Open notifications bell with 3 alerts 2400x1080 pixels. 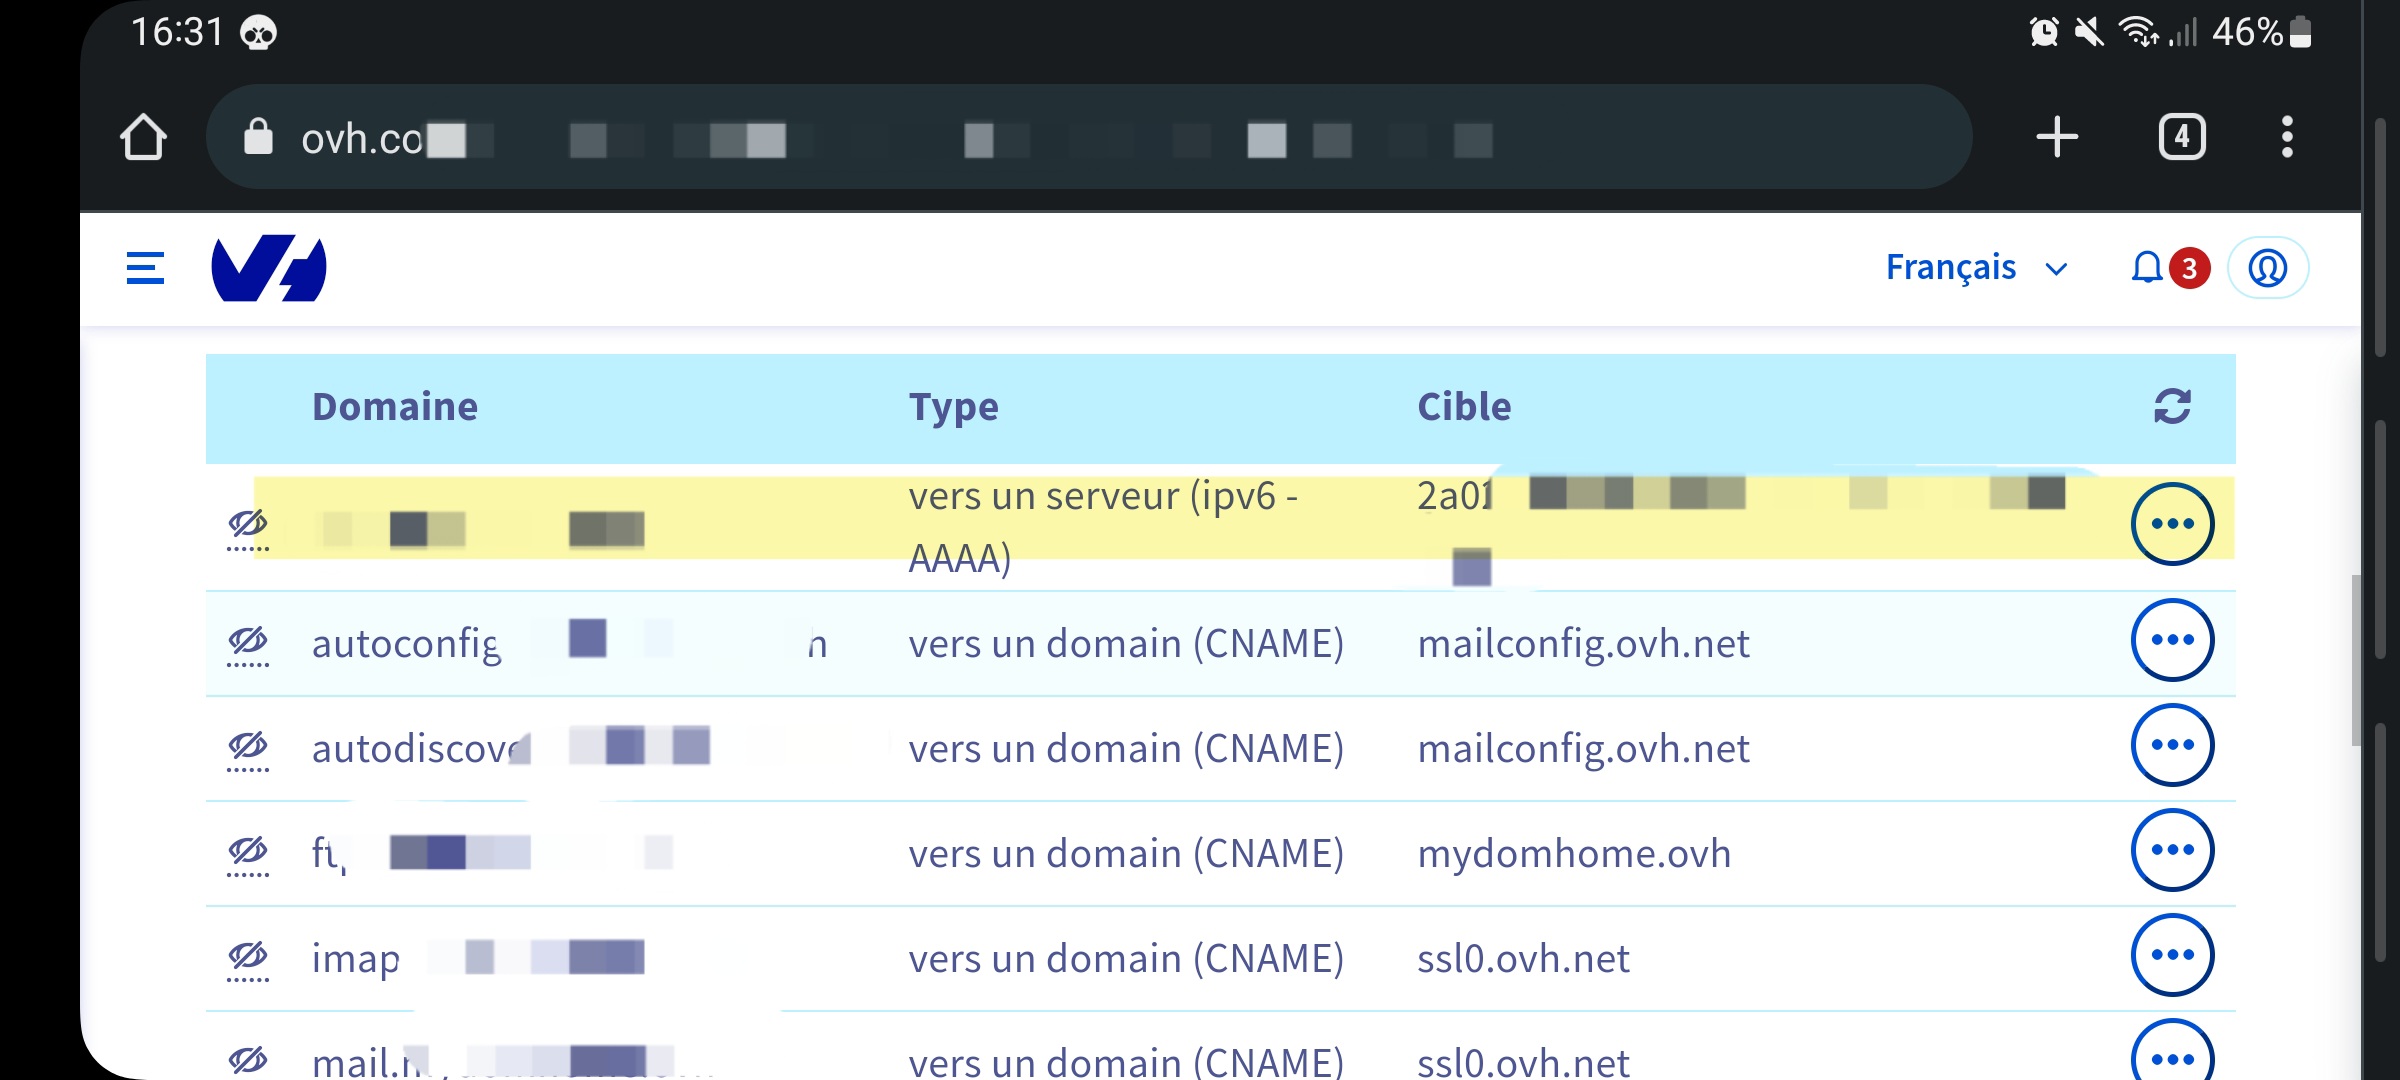tap(2168, 268)
